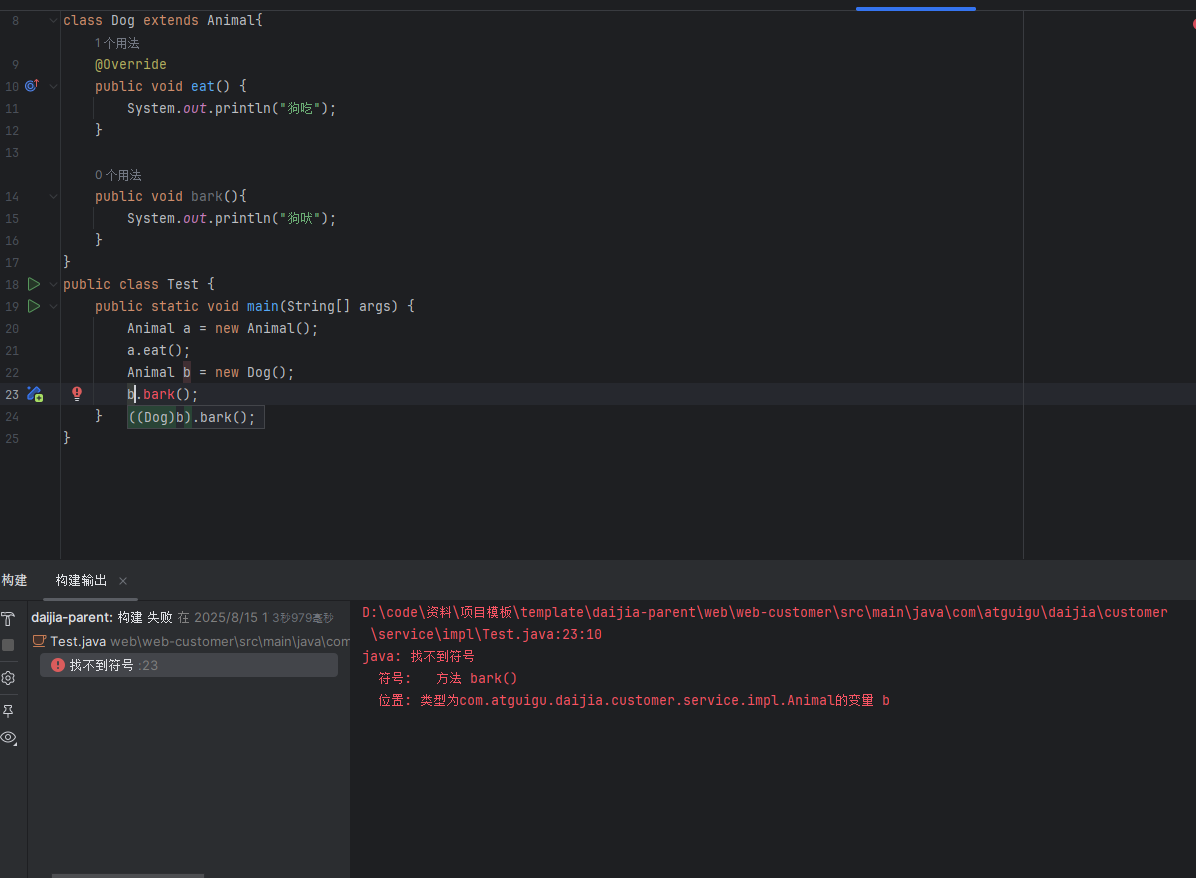The width and height of the screenshot is (1196, 878).
Task: Click the '1个用法' usages hint above eat()
Action: click(x=117, y=43)
